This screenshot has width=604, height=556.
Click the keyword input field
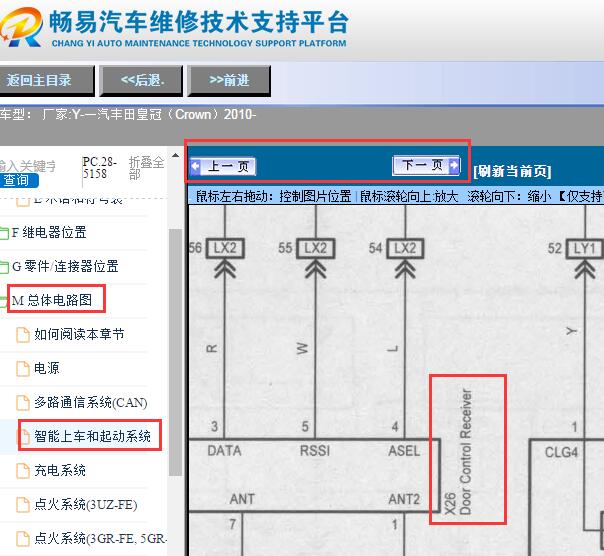28,166
